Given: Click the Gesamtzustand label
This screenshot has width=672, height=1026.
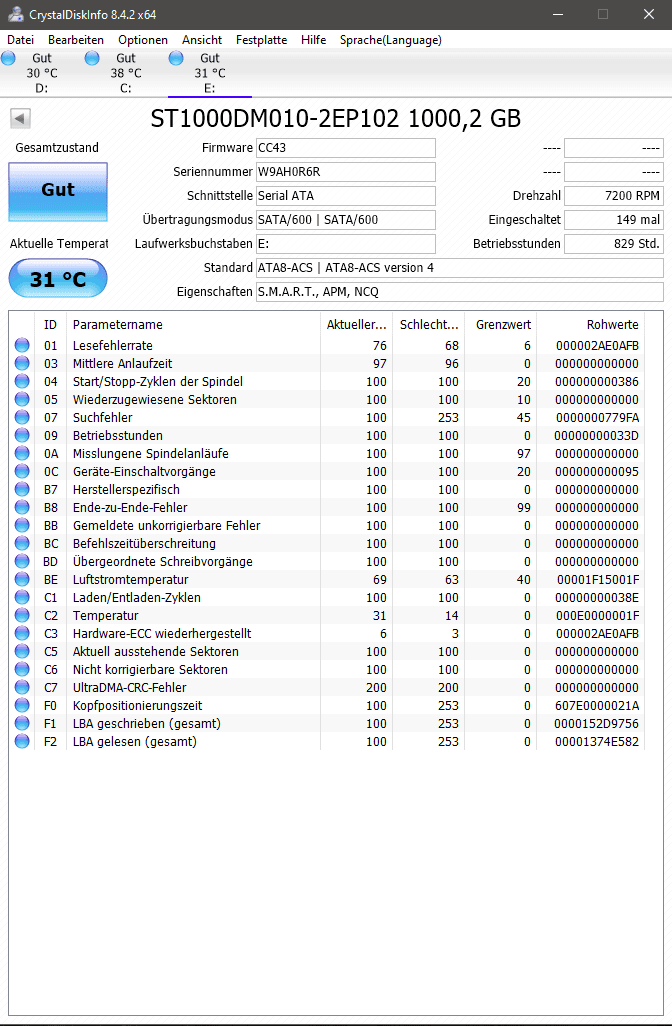Looking at the screenshot, I should pos(57,148).
